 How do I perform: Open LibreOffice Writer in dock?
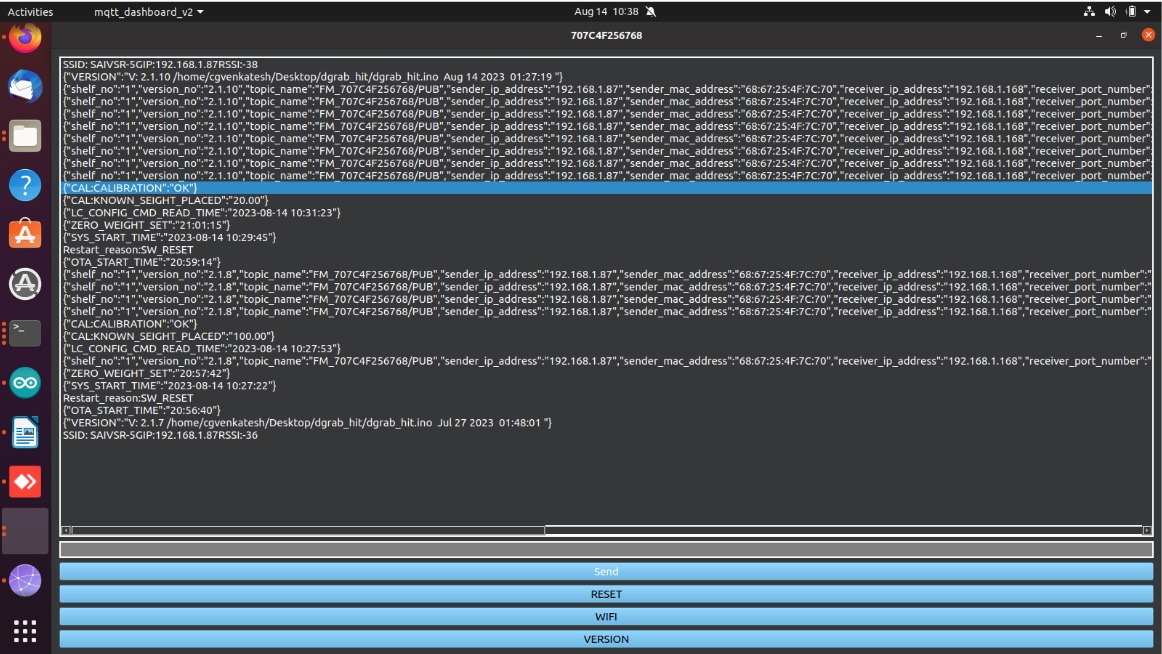coord(25,432)
